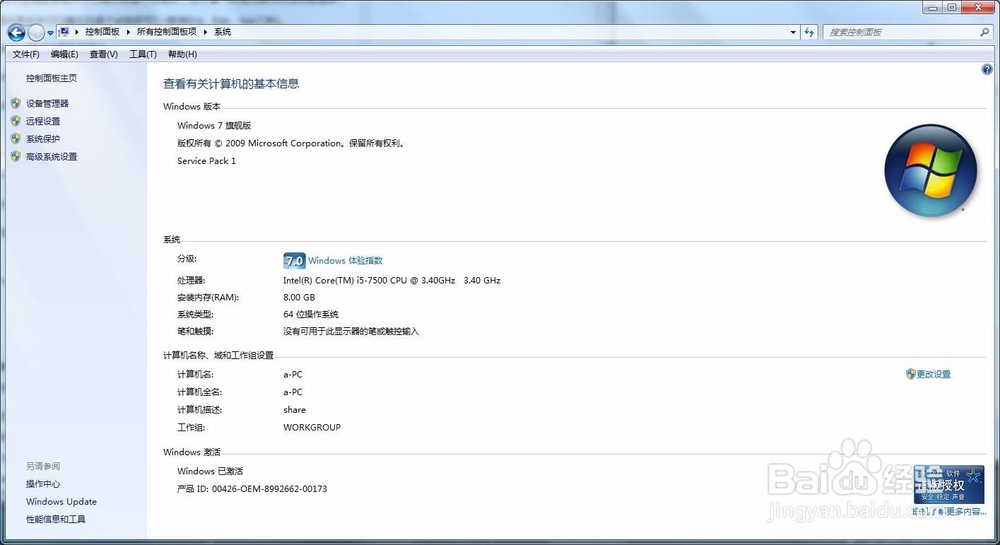Select 64 位操作系统 text
Viewport: 1000px width, 545px height.
coord(311,314)
